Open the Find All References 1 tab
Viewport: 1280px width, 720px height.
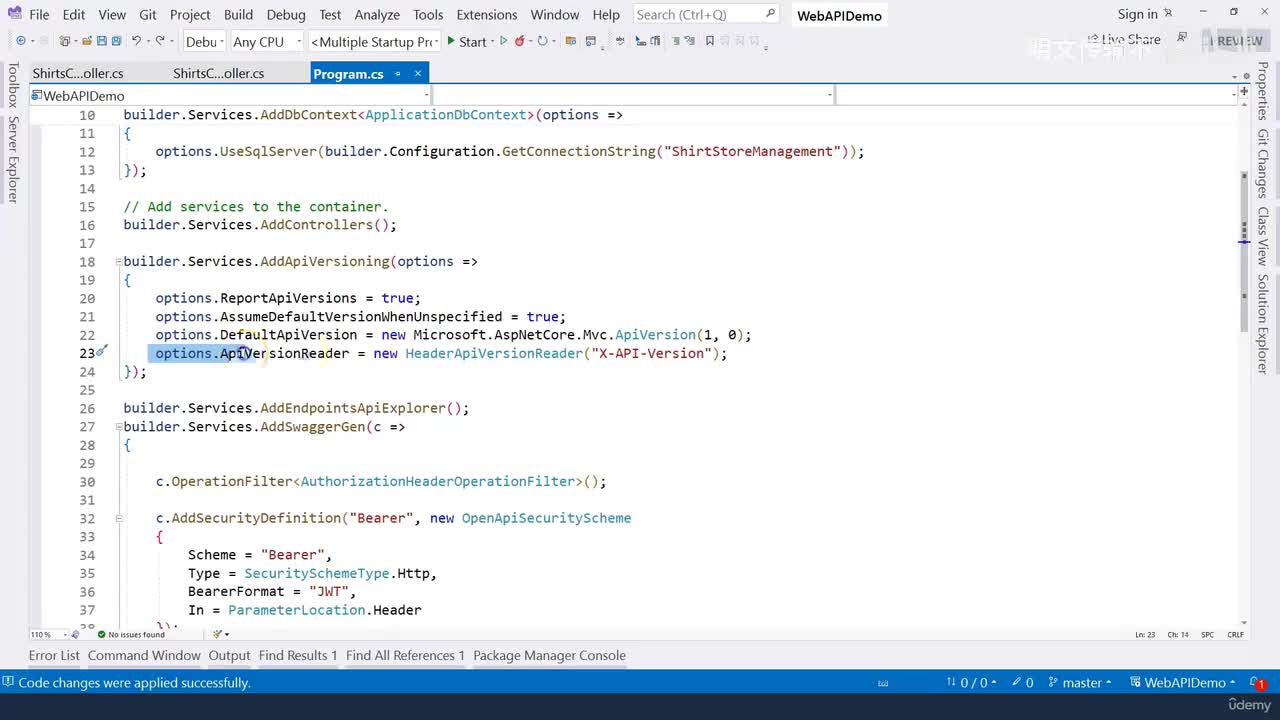point(405,655)
